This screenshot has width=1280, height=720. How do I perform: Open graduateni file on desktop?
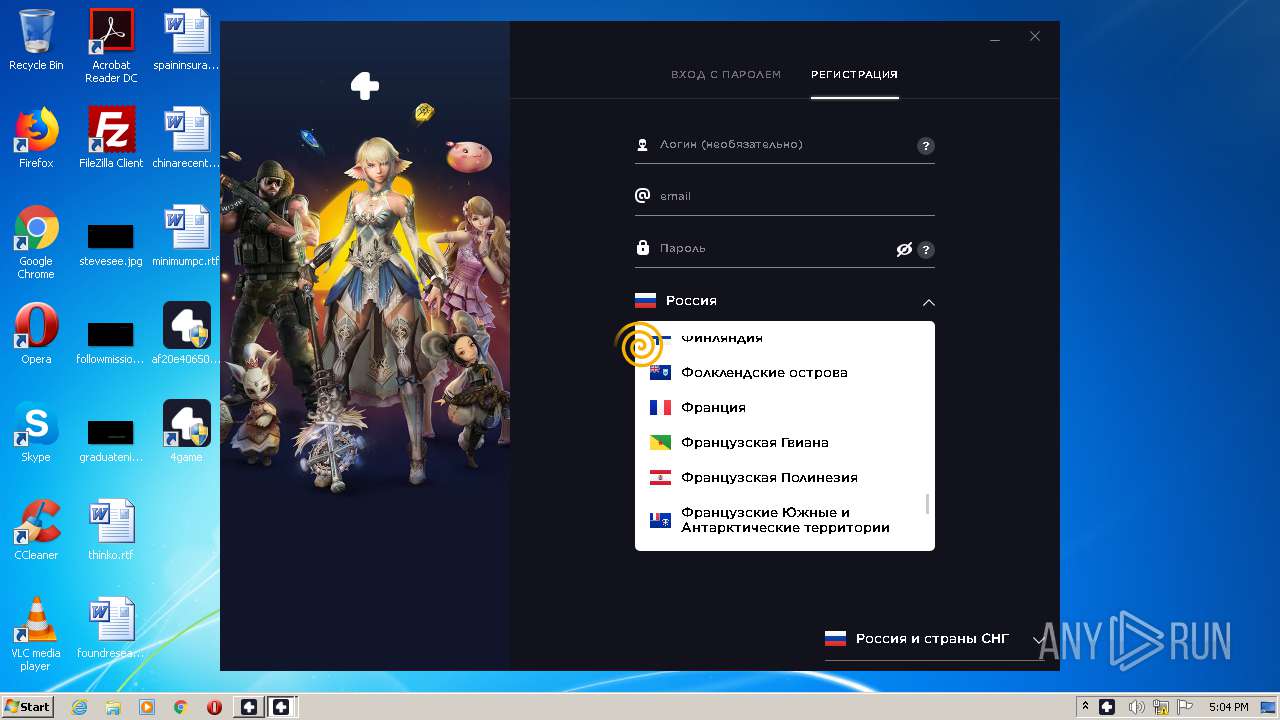pos(111,439)
